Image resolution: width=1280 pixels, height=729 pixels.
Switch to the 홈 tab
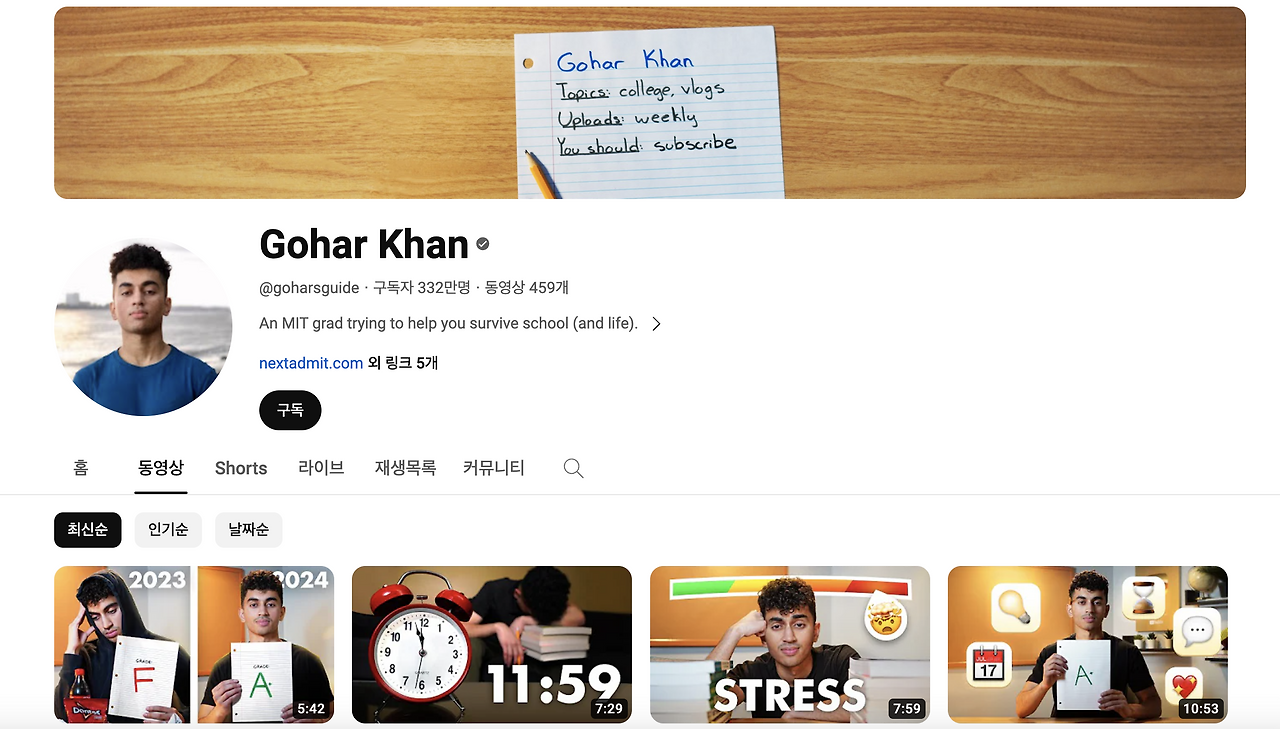pyautogui.click(x=81, y=468)
